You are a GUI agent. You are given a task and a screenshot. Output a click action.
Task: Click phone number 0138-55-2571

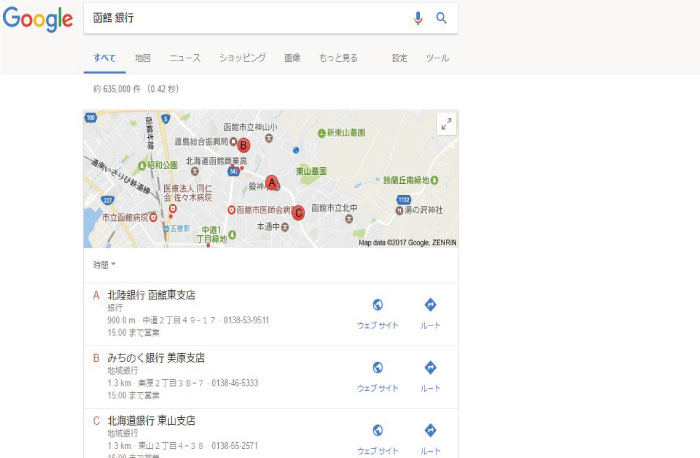(x=235, y=446)
